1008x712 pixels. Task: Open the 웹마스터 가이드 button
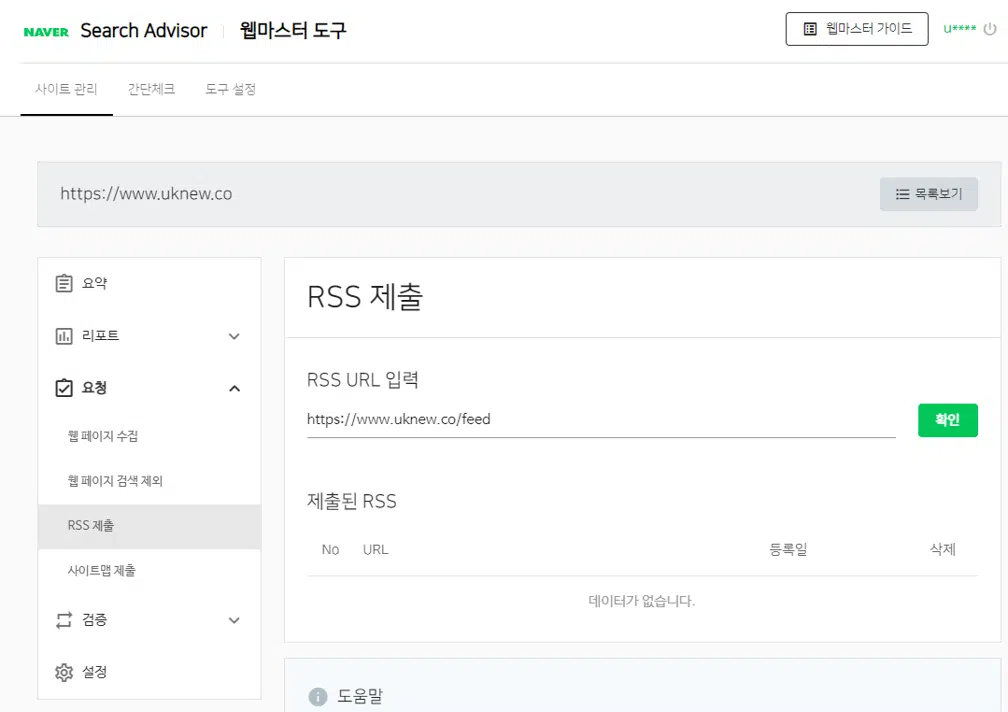tap(856, 29)
